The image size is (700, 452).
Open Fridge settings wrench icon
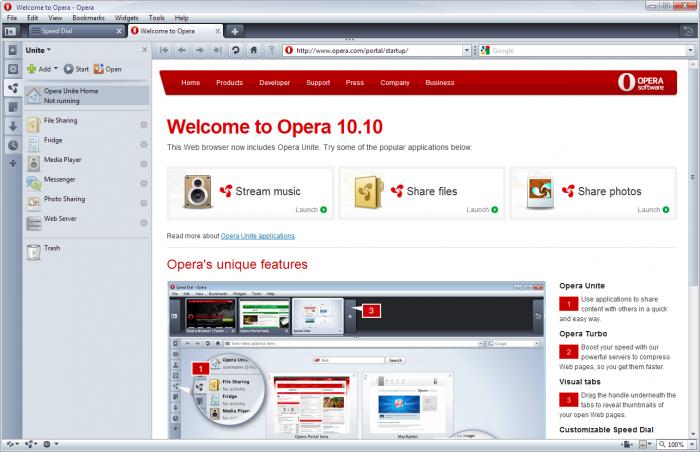pos(144,144)
